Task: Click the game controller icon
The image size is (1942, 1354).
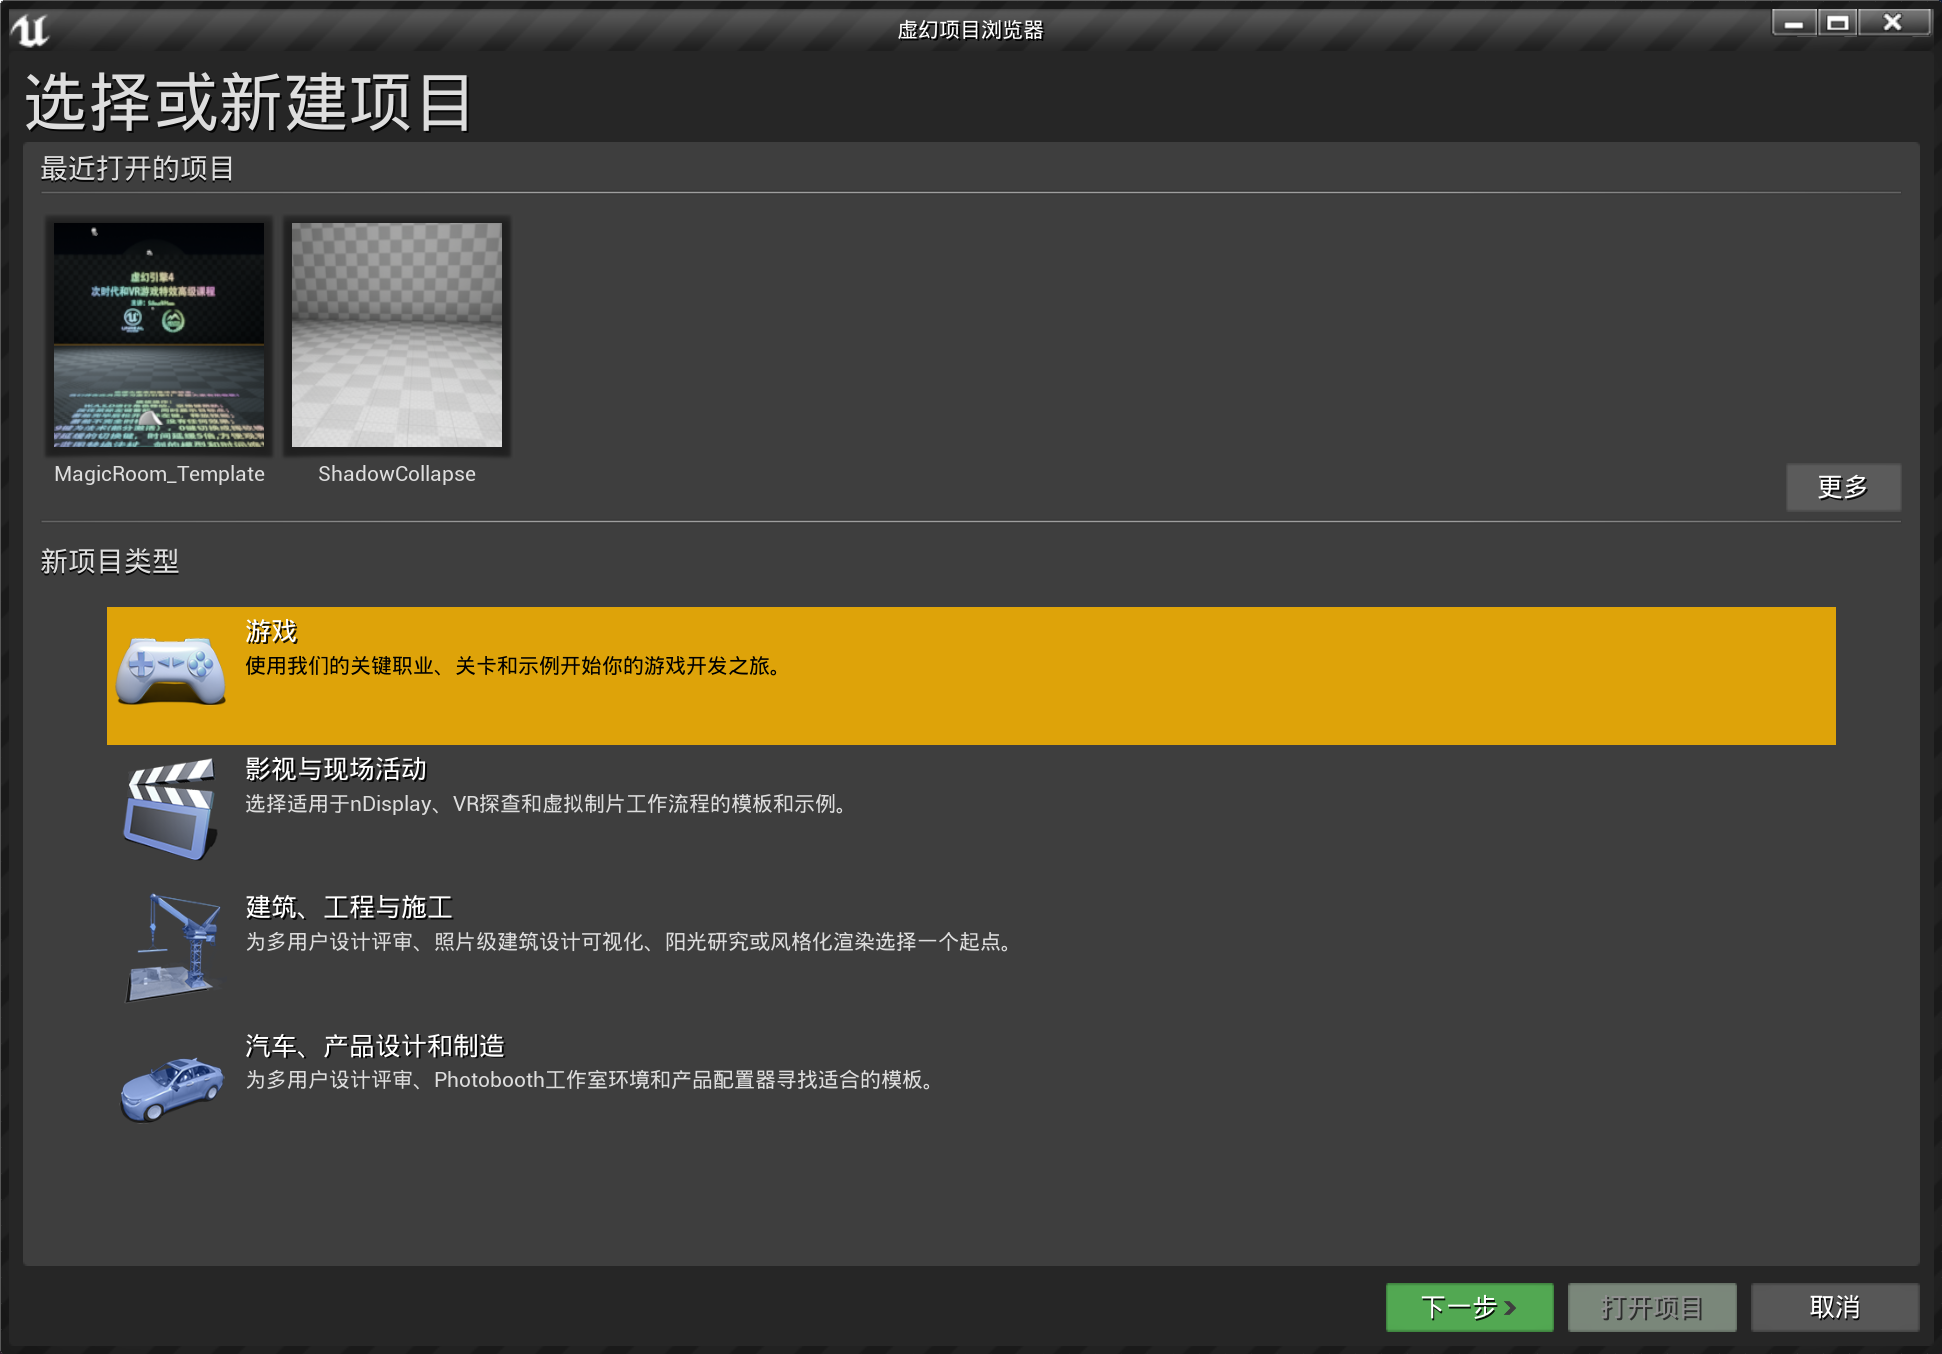Action: pyautogui.click(x=171, y=671)
